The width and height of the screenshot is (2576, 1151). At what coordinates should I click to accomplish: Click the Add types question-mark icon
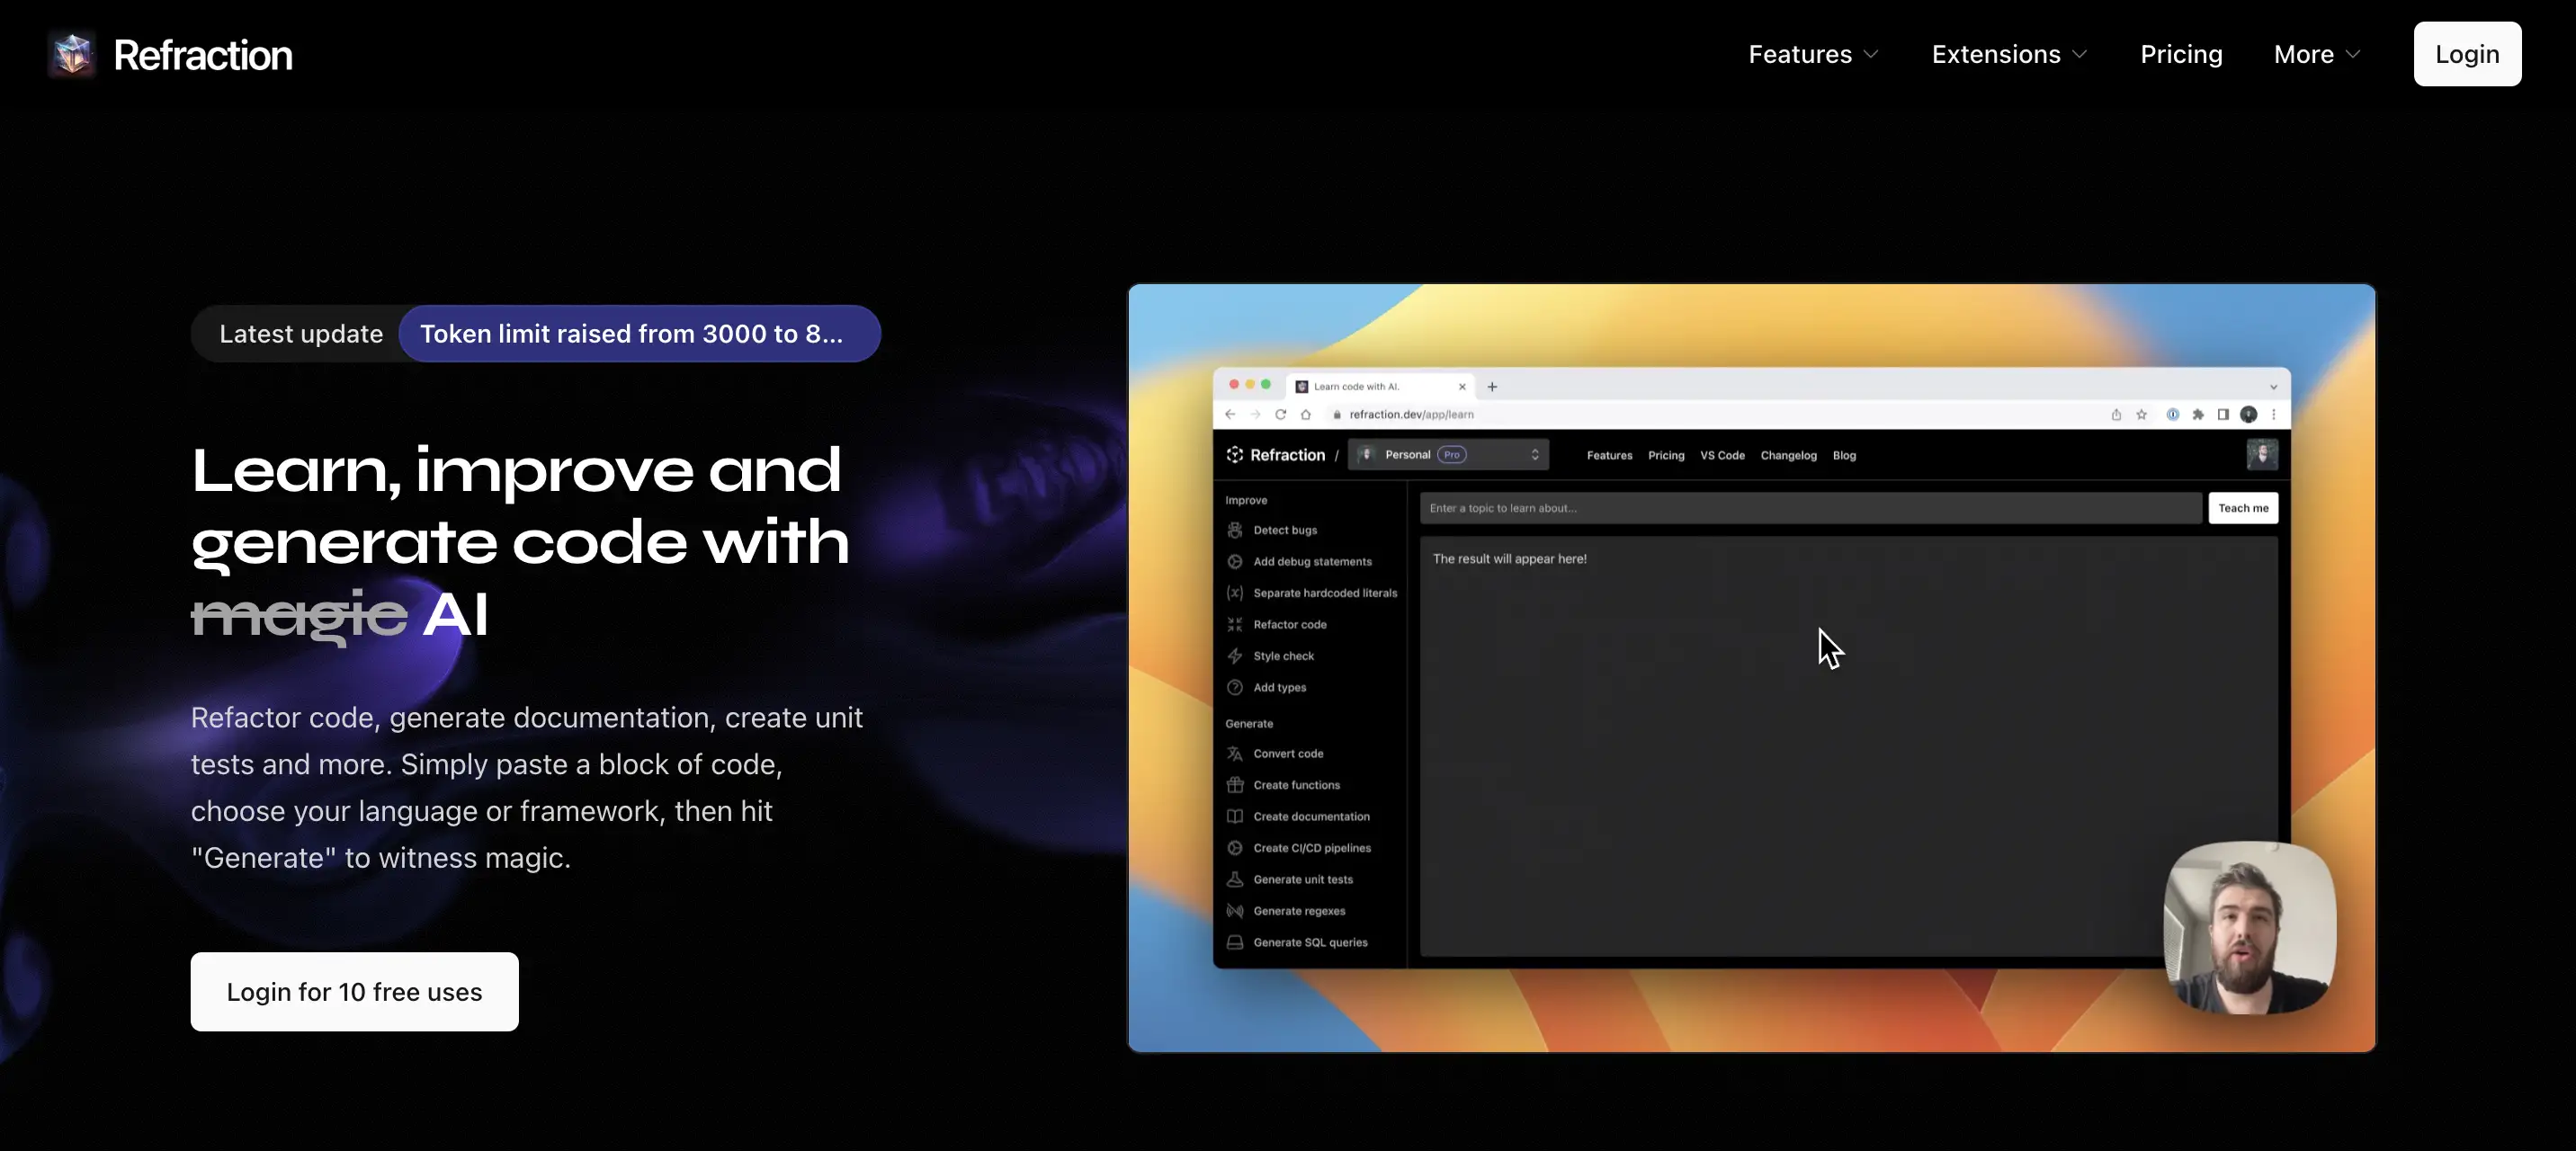pyautogui.click(x=1235, y=687)
